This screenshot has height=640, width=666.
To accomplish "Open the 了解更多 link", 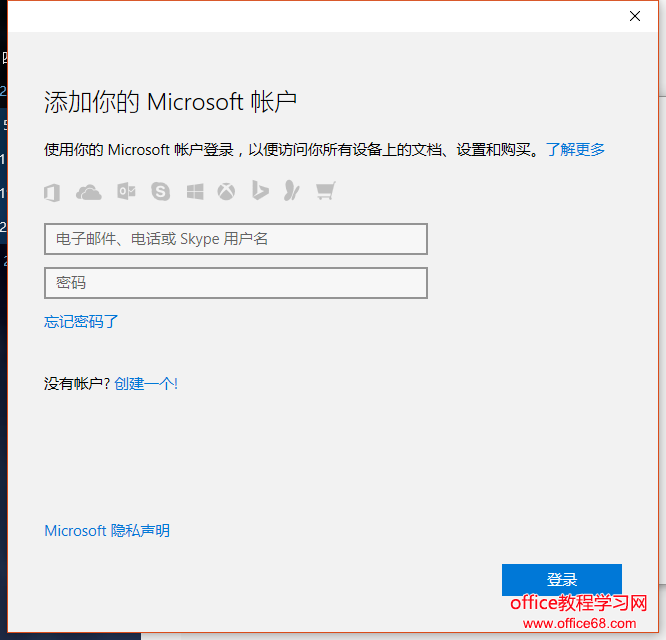I will (575, 149).
